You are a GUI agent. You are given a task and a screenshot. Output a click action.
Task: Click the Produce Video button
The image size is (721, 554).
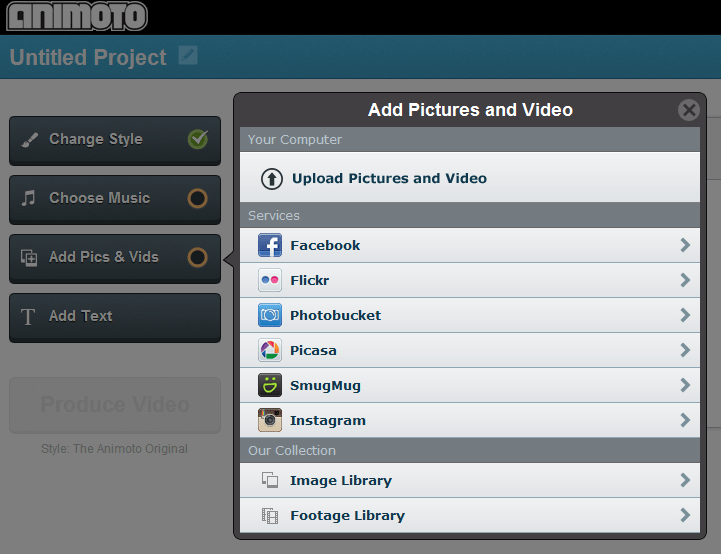pos(115,405)
